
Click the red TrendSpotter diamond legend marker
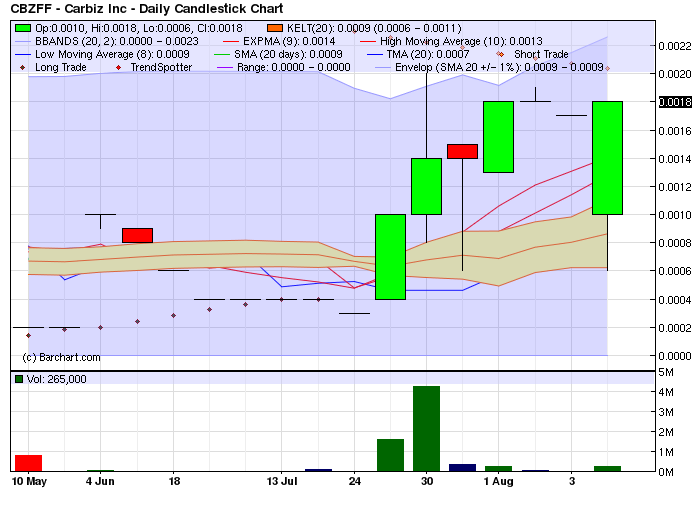[x=118, y=67]
